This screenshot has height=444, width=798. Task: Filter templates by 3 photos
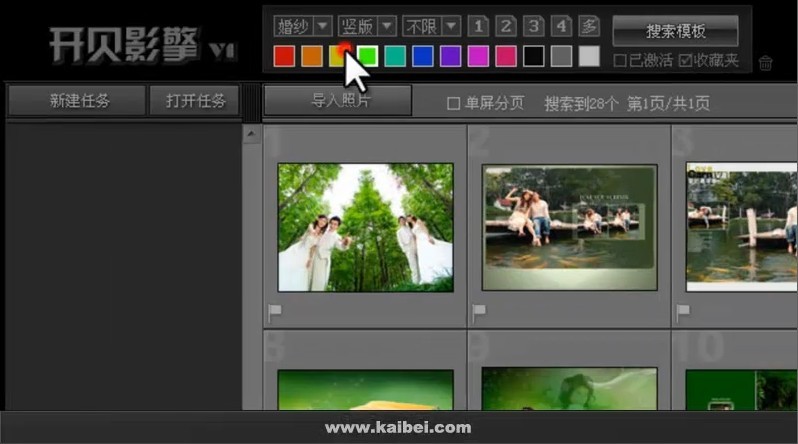(533, 26)
